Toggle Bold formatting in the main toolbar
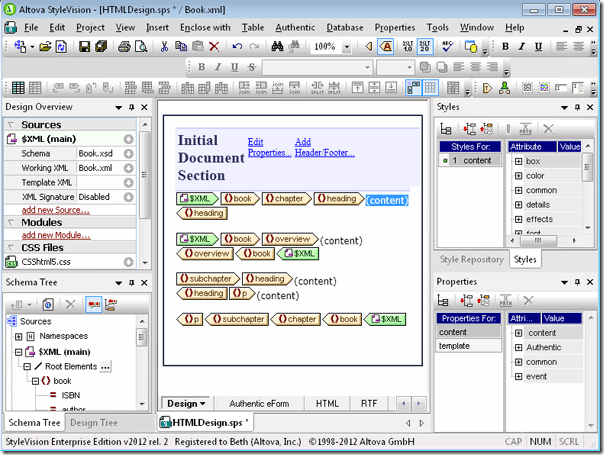Viewport: 604px width, 455px height. point(201,67)
